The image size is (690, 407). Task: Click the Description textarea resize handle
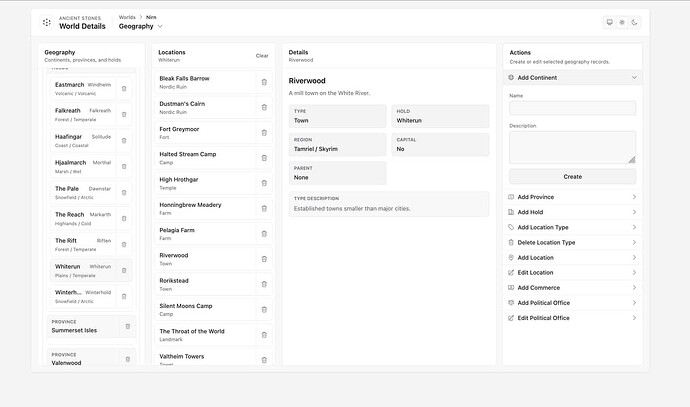click(x=632, y=160)
